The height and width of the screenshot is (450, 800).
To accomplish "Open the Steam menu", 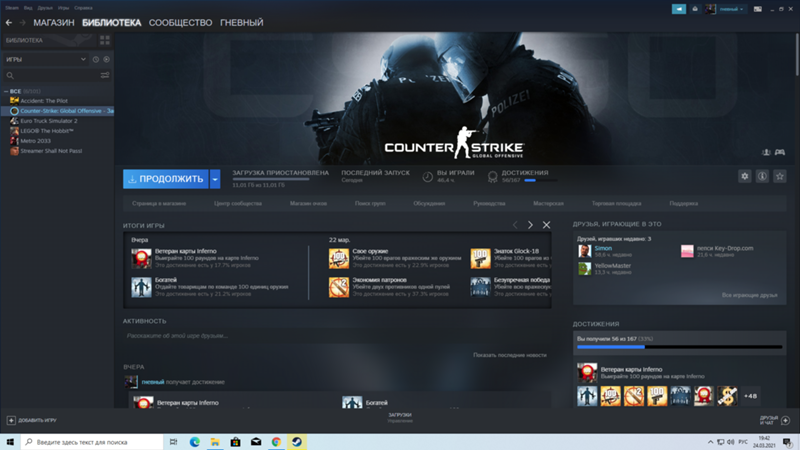I will click(x=12, y=8).
